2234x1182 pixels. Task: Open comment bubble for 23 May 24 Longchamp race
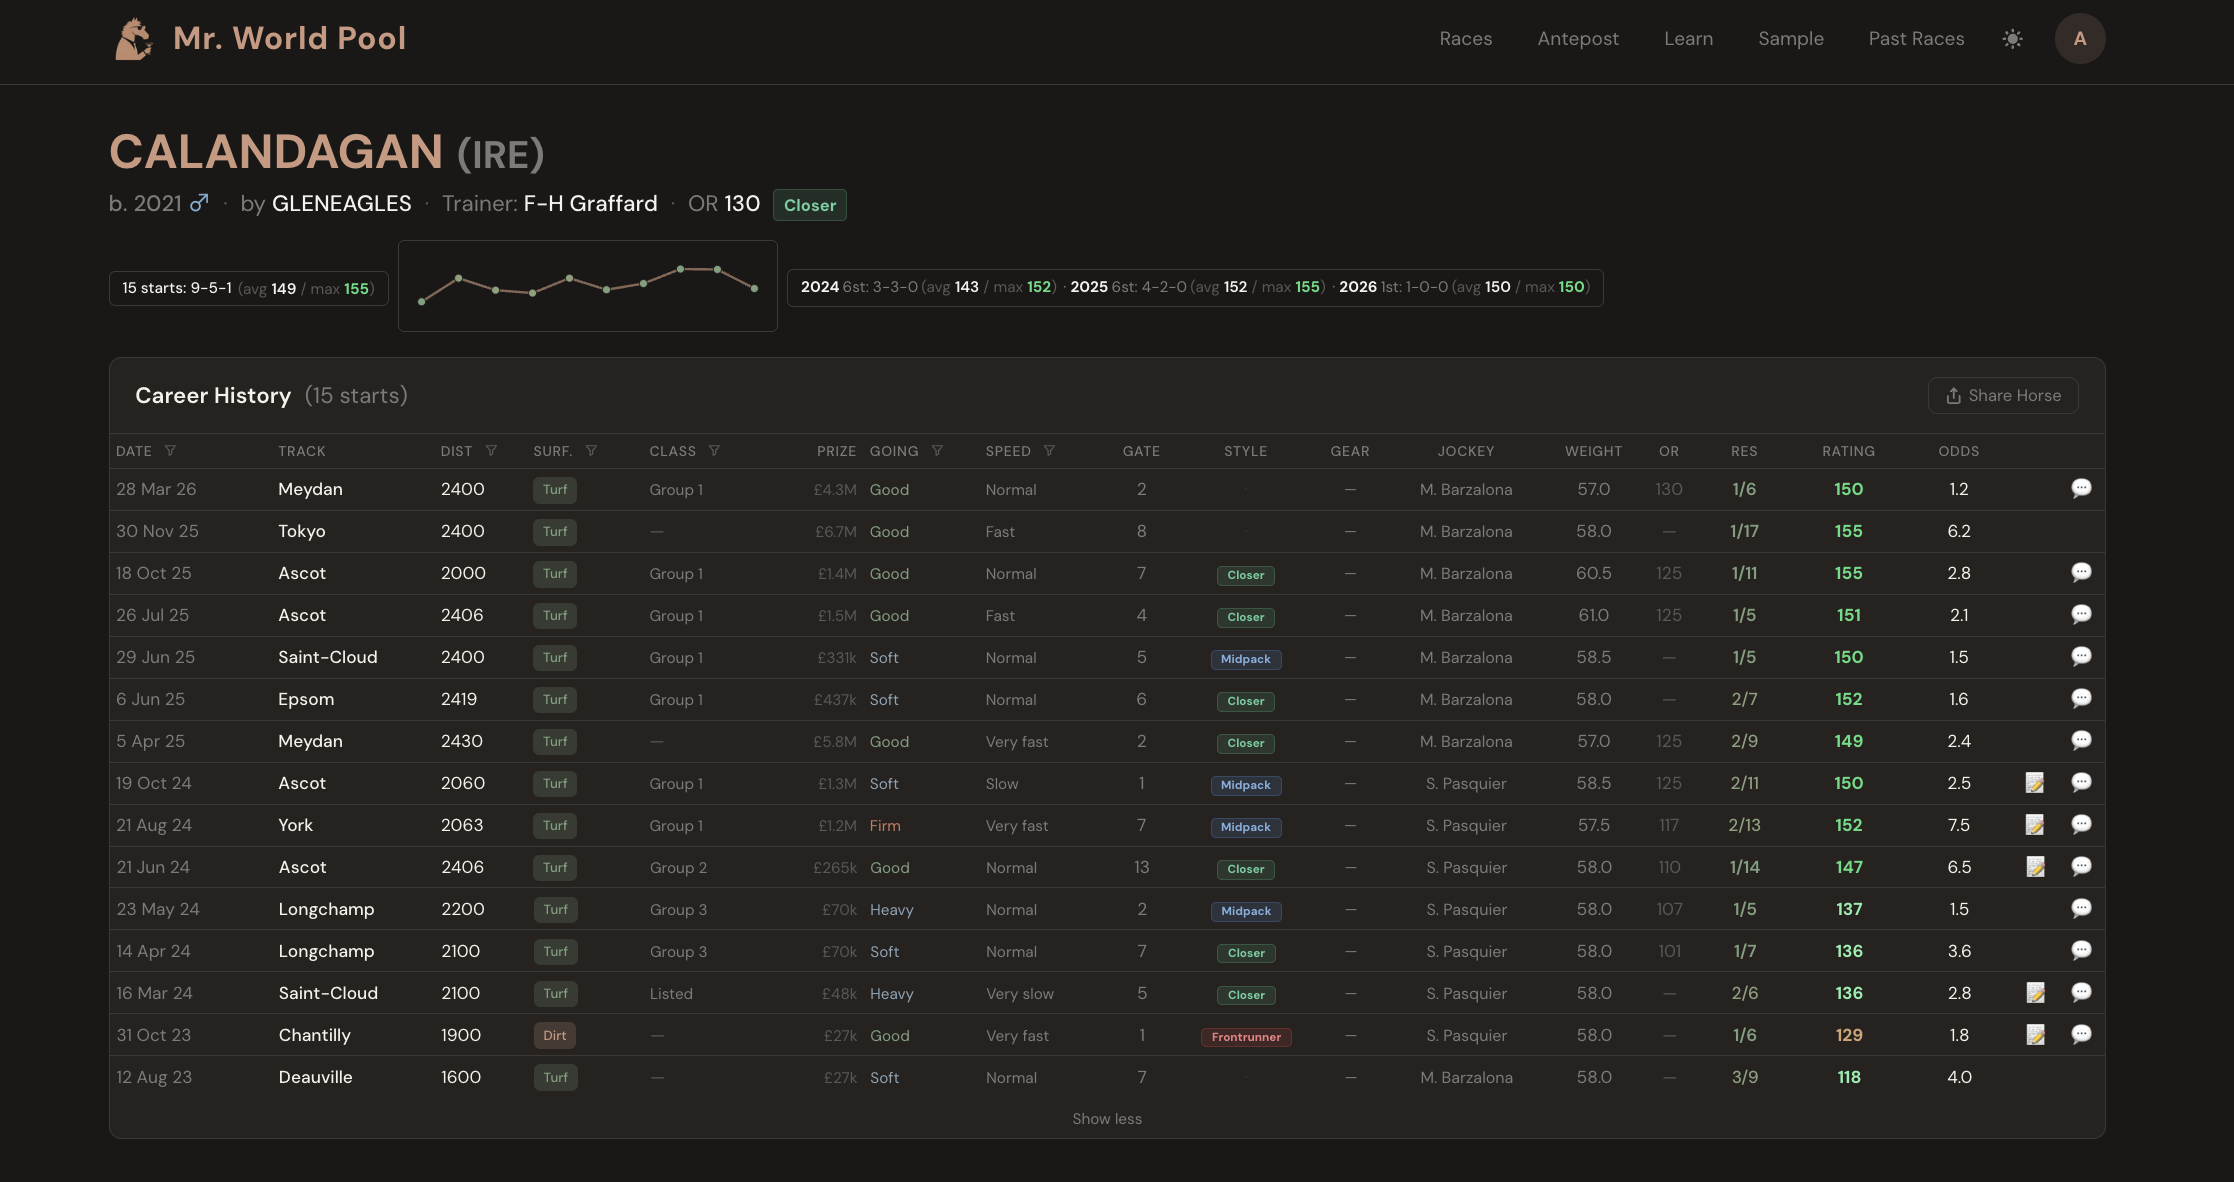(2081, 908)
